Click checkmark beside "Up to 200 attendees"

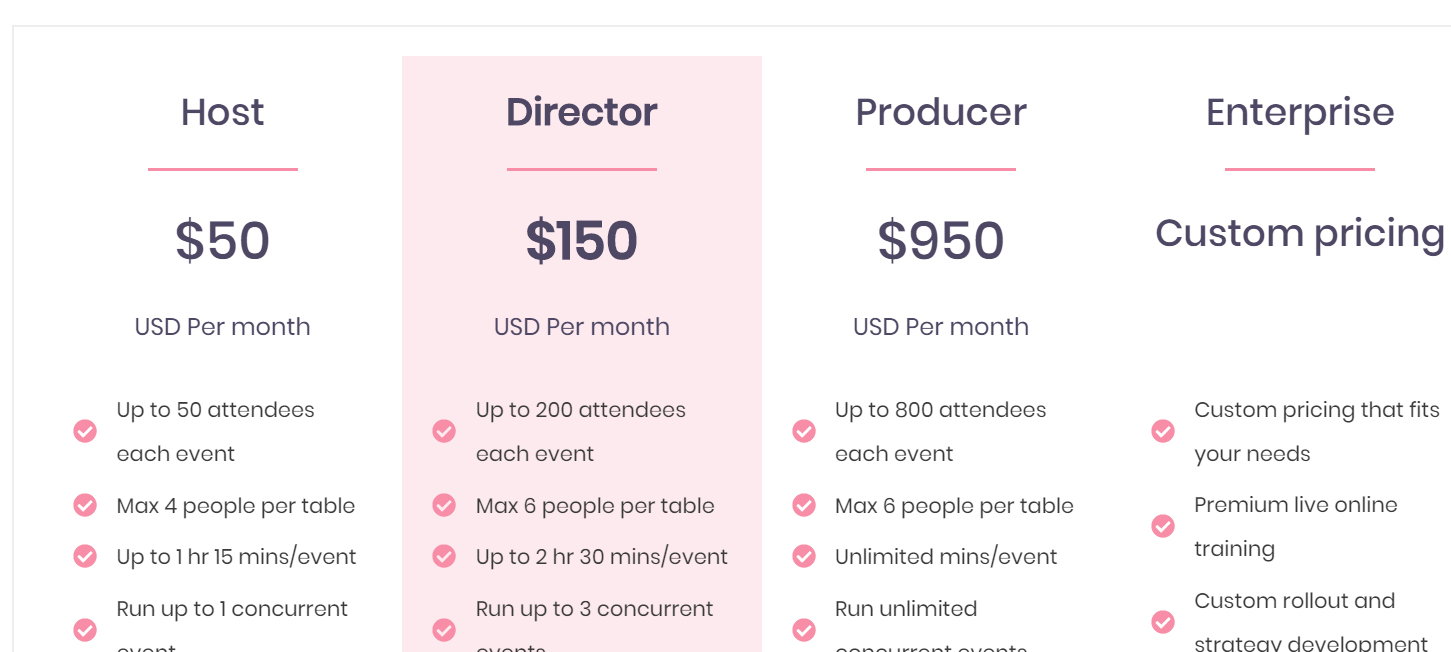coord(444,431)
